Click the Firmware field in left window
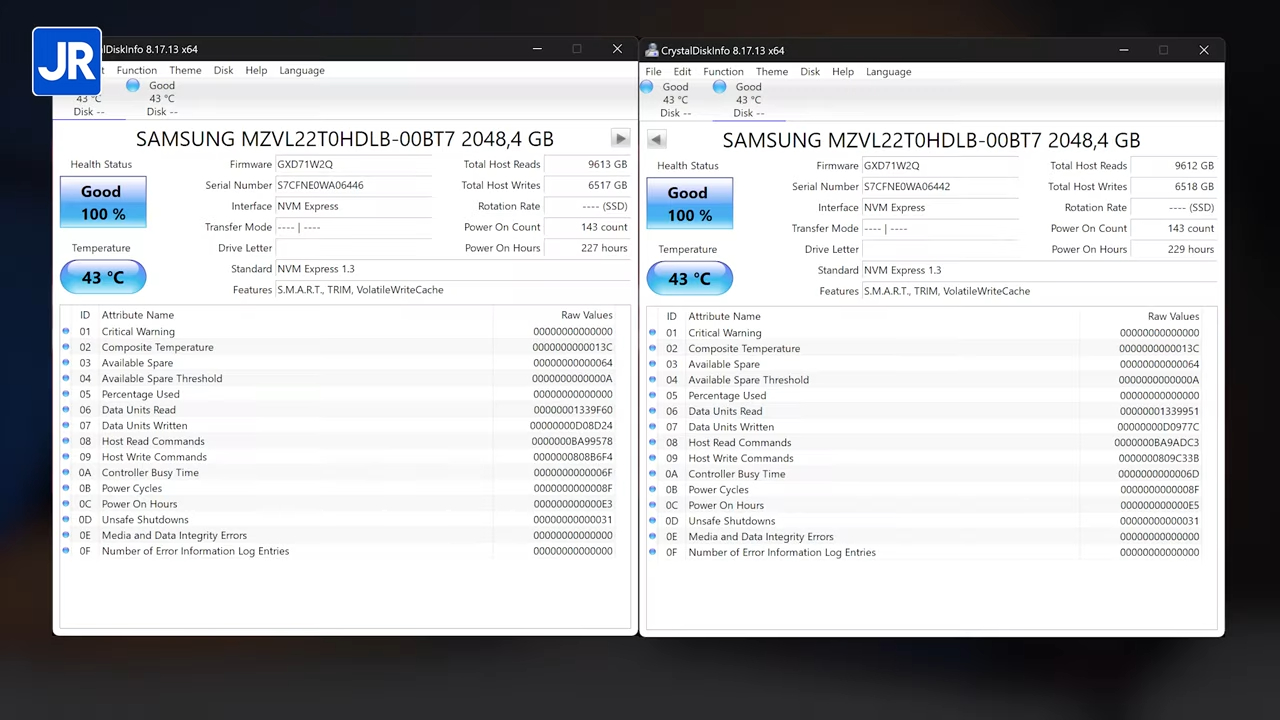Screen dimensions: 1280x720 point(354,164)
